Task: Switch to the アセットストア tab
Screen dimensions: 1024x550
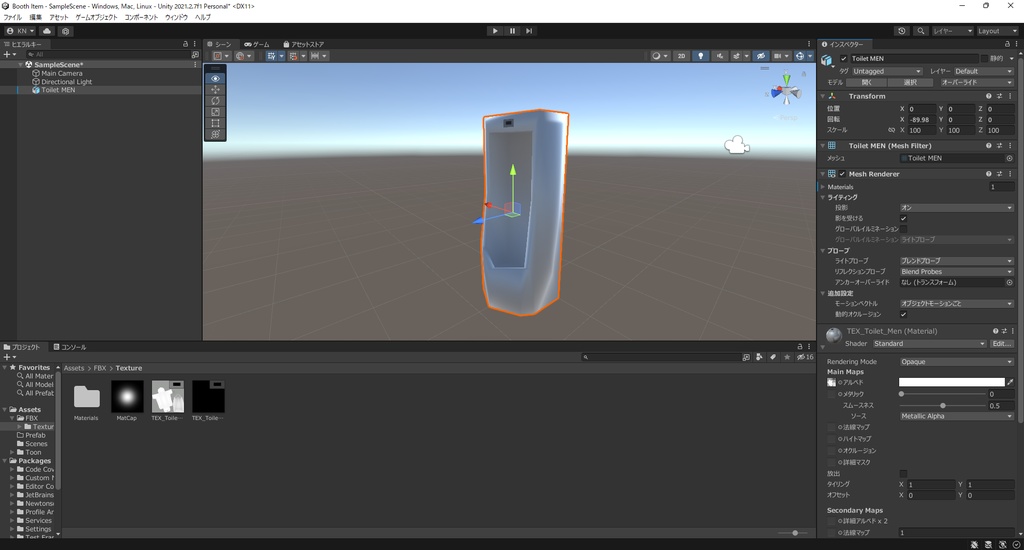Action: [303, 44]
